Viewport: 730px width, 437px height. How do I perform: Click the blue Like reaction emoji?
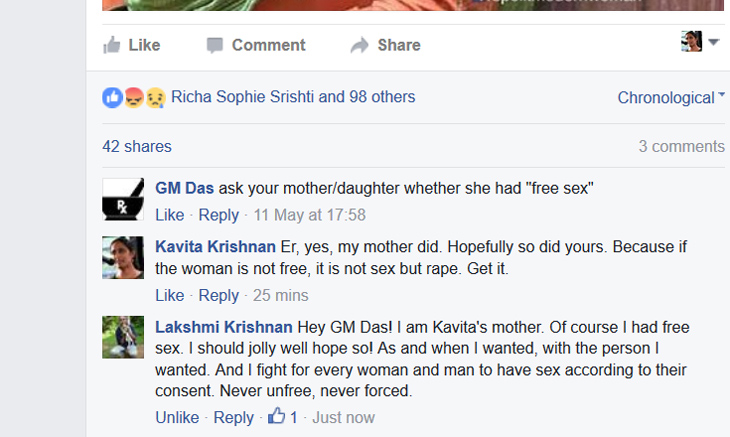[112, 98]
